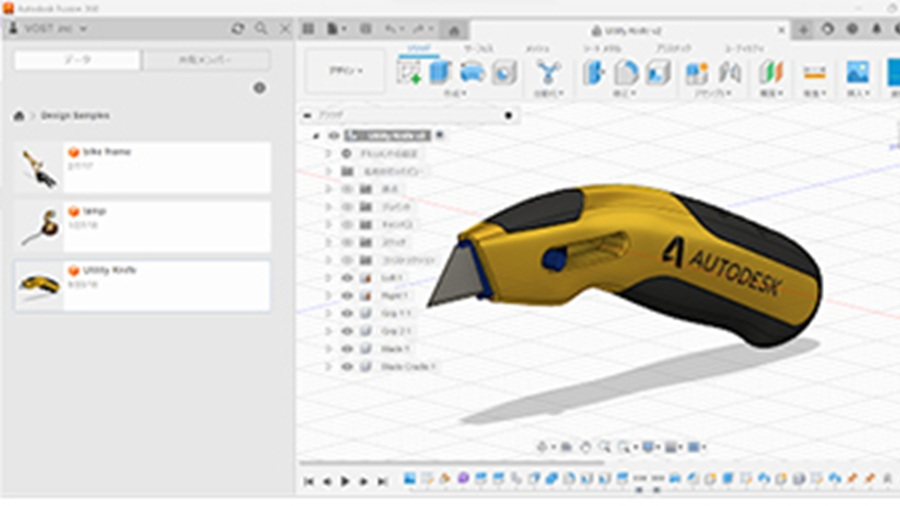Expand the Document Settings node
This screenshot has width=900, height=506.
[x=328, y=154]
